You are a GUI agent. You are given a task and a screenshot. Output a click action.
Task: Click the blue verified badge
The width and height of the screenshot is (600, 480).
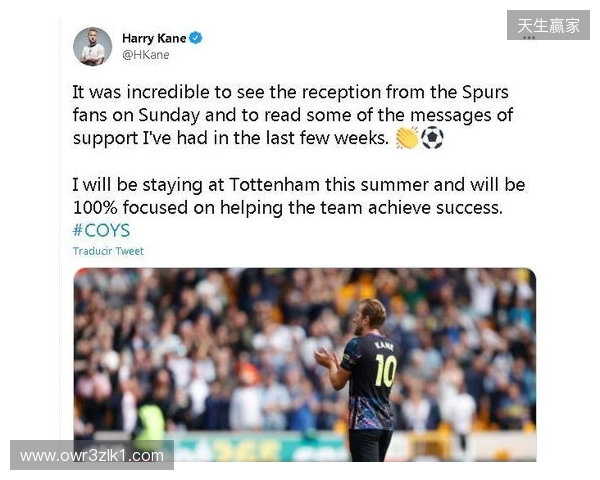click(x=196, y=38)
